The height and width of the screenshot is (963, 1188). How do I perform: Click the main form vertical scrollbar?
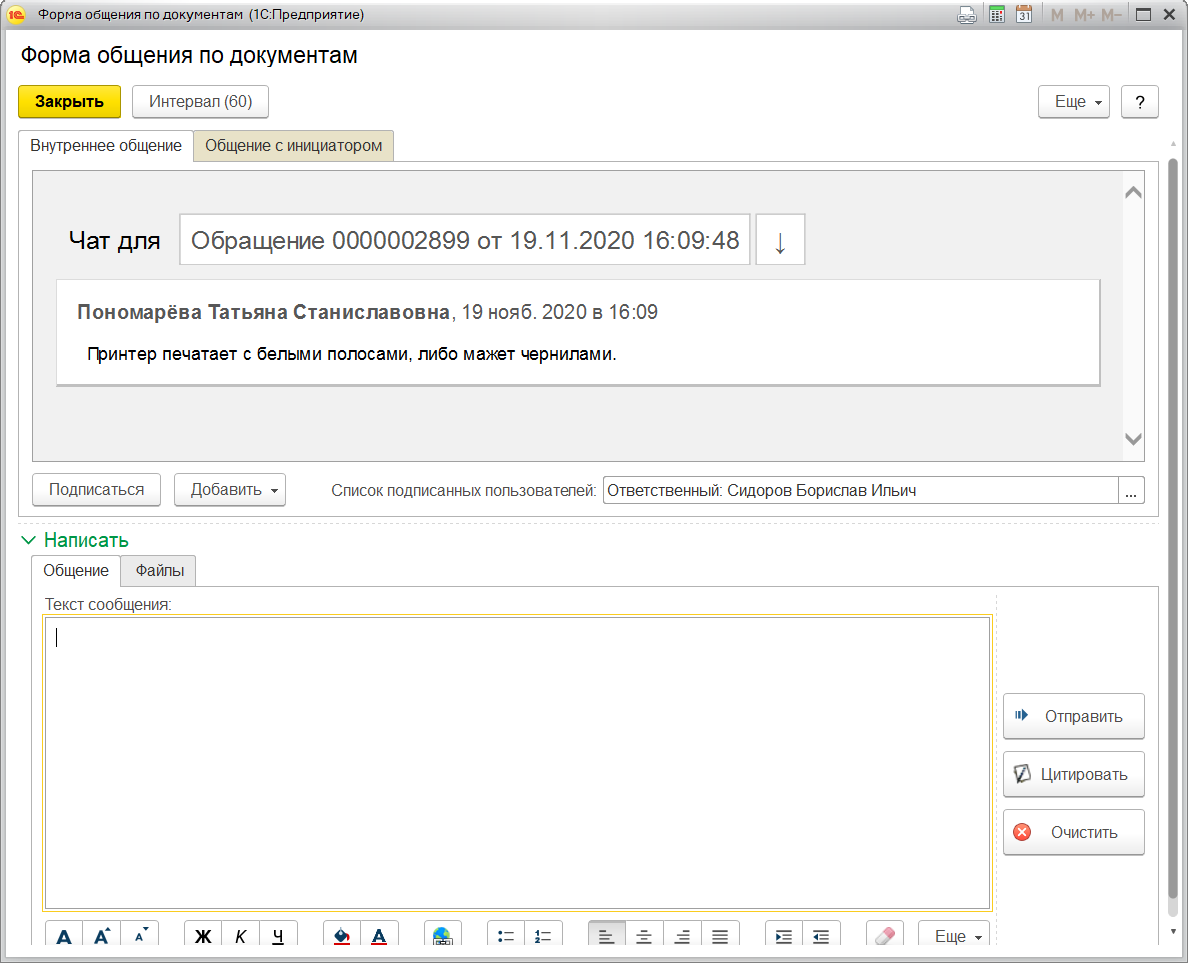[1173, 530]
